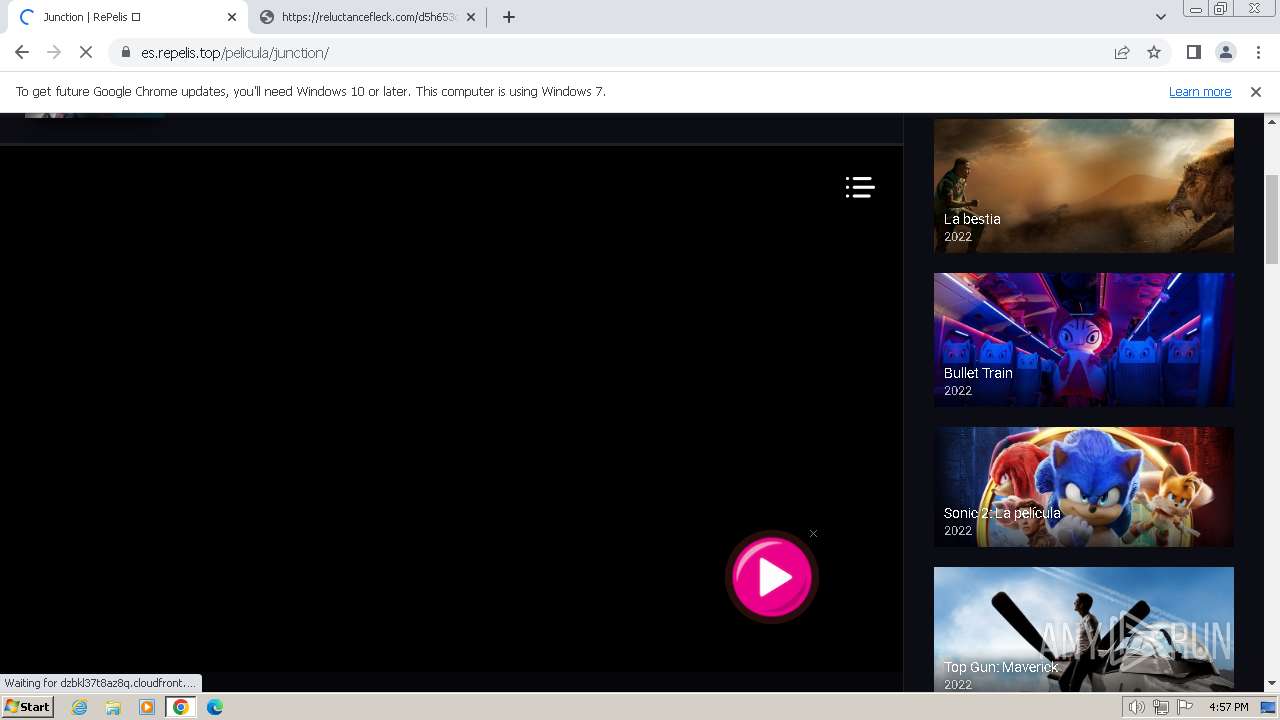
Task: Expand the tab search dropdown
Action: click(x=1160, y=17)
